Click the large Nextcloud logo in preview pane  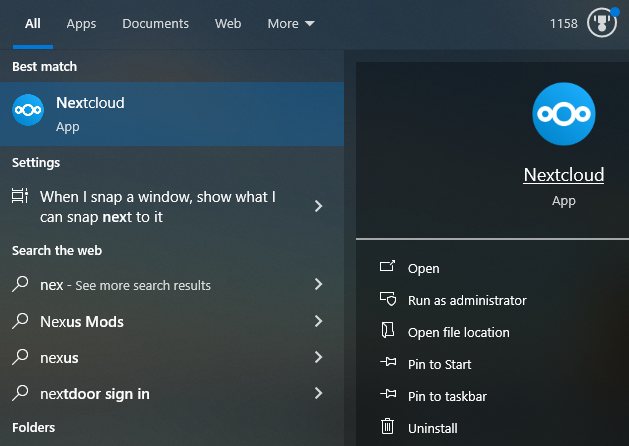pos(564,114)
